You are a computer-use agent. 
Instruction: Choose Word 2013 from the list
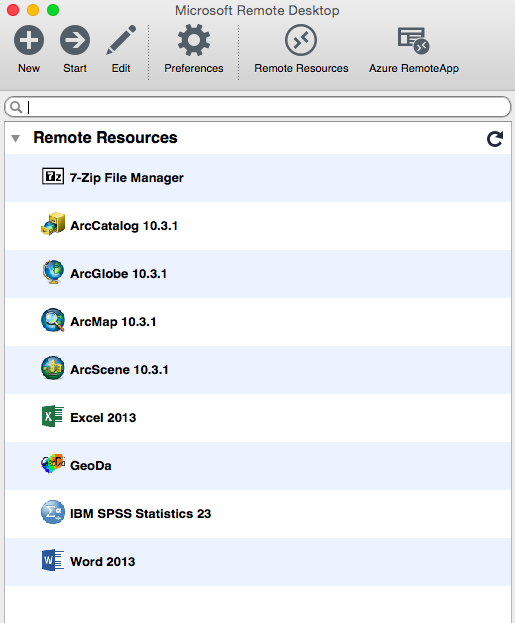(258, 562)
